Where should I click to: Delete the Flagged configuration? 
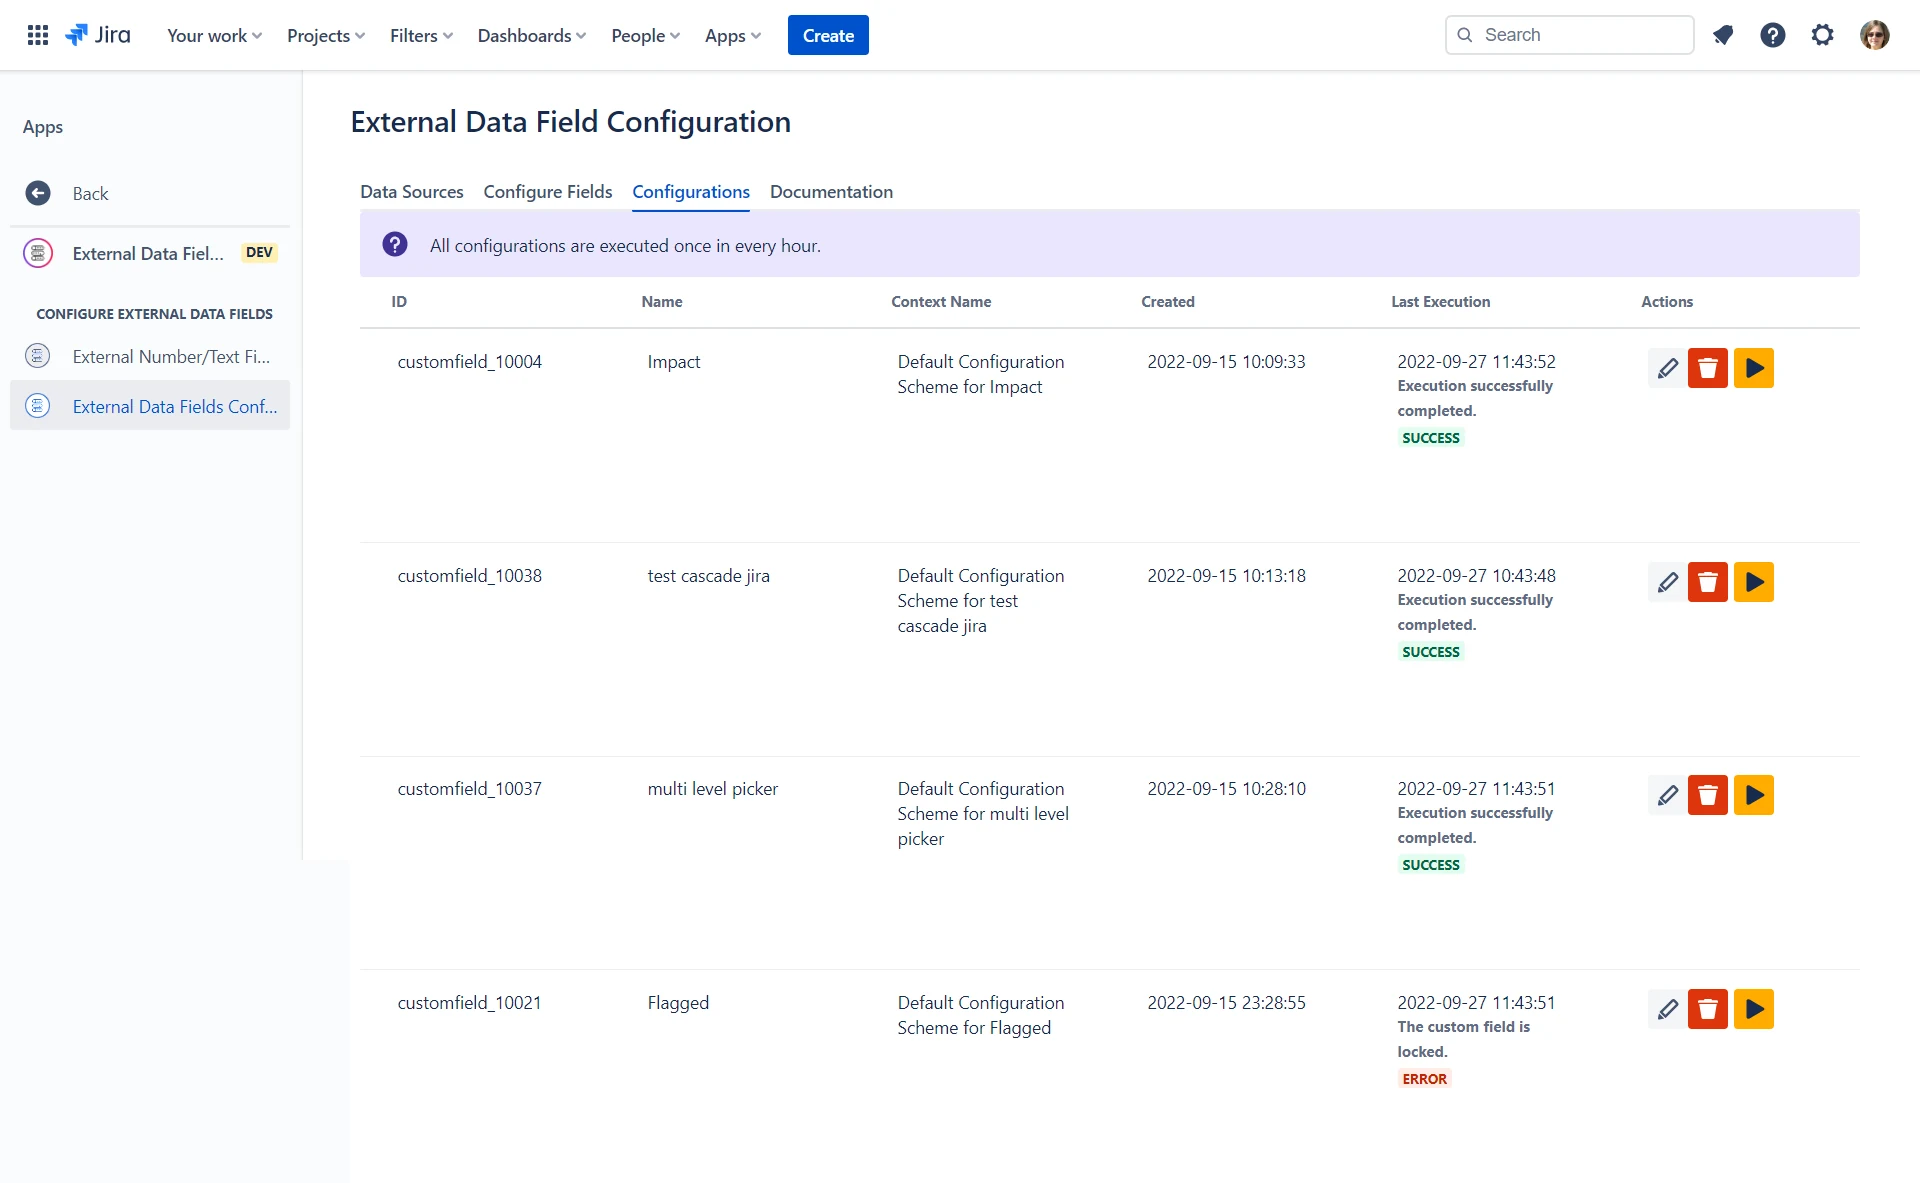pyautogui.click(x=1708, y=1009)
